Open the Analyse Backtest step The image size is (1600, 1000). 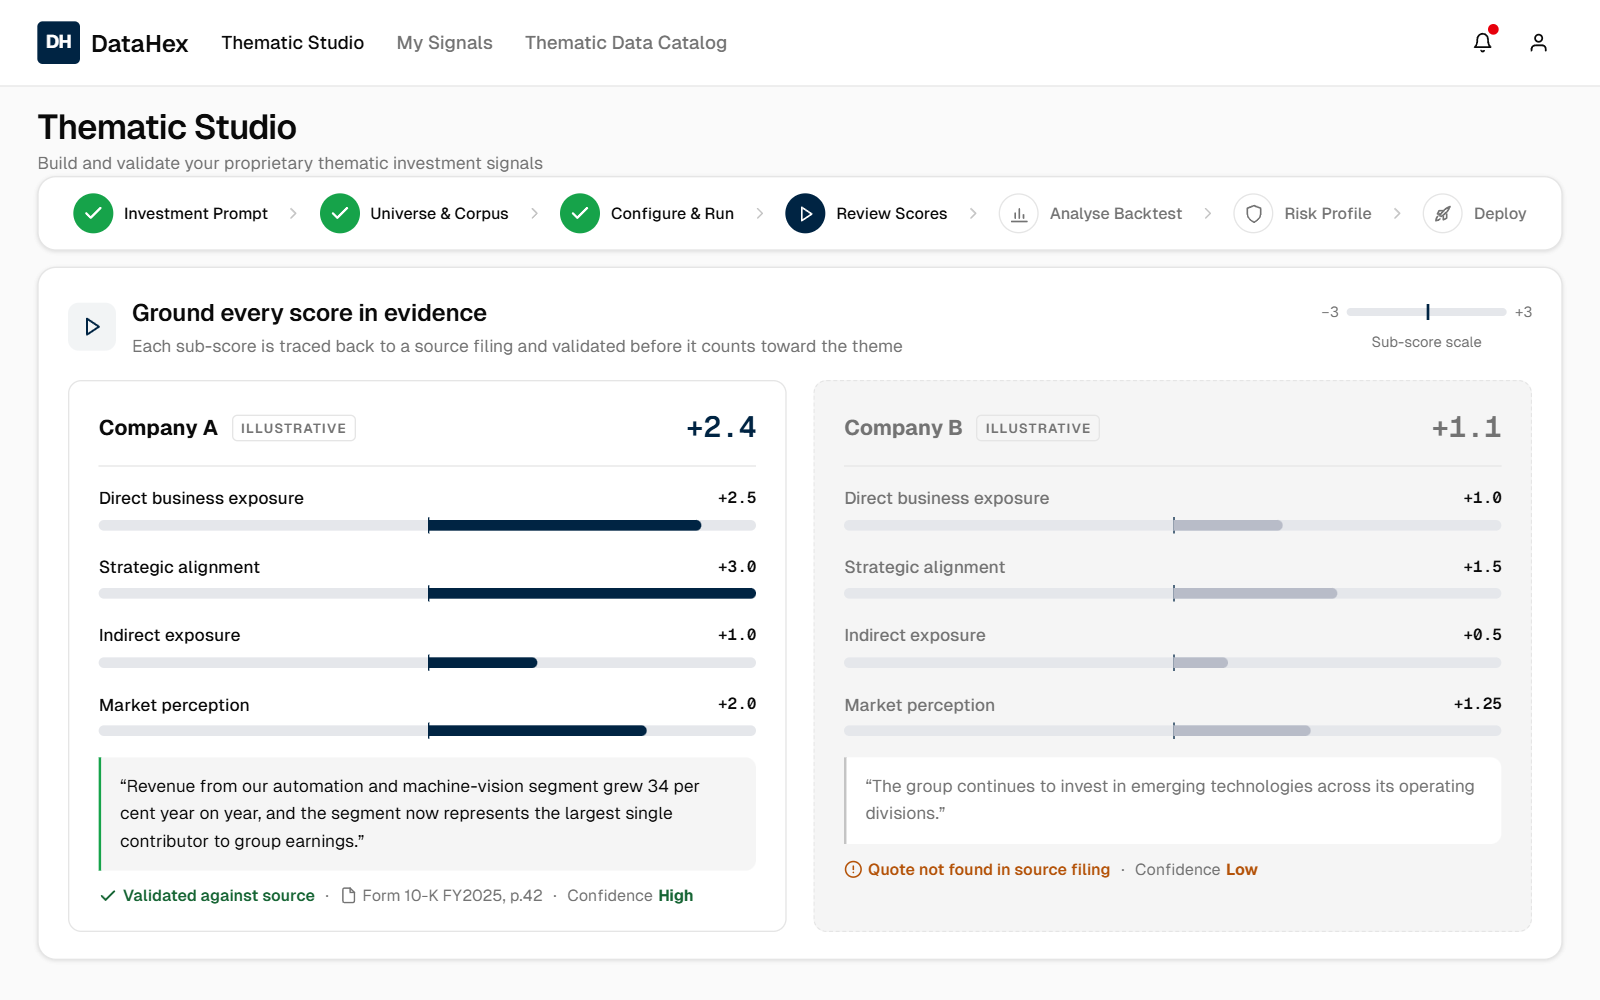[x=1116, y=213]
